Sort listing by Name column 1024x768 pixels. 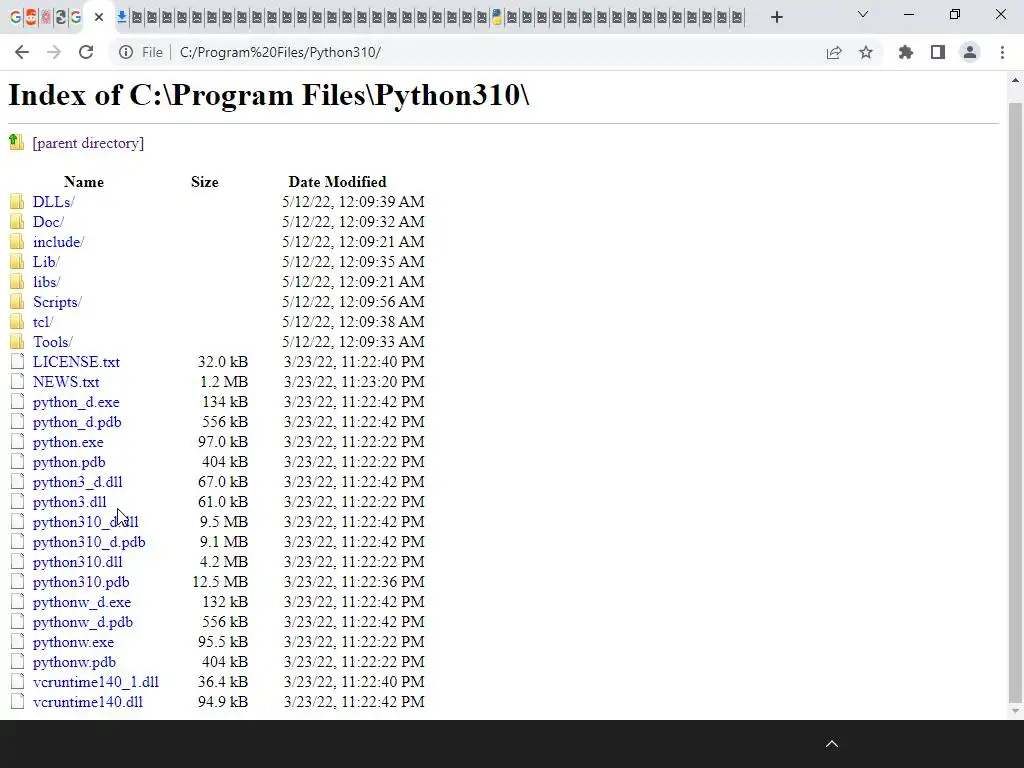coord(84,182)
